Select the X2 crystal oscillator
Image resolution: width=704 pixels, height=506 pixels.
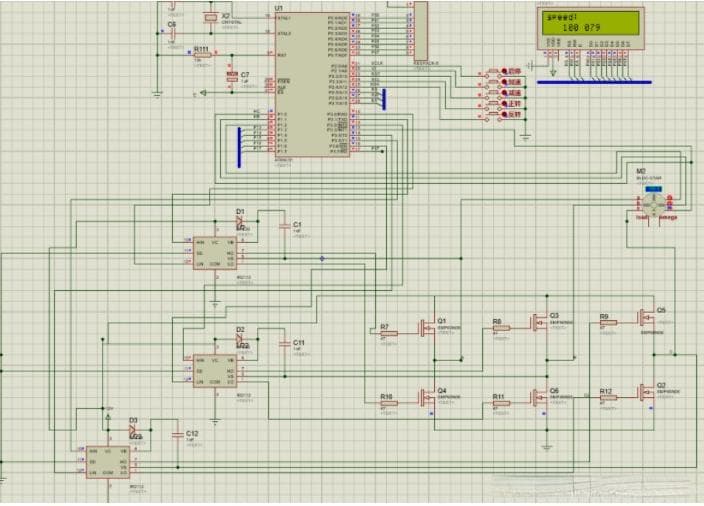tap(210, 18)
